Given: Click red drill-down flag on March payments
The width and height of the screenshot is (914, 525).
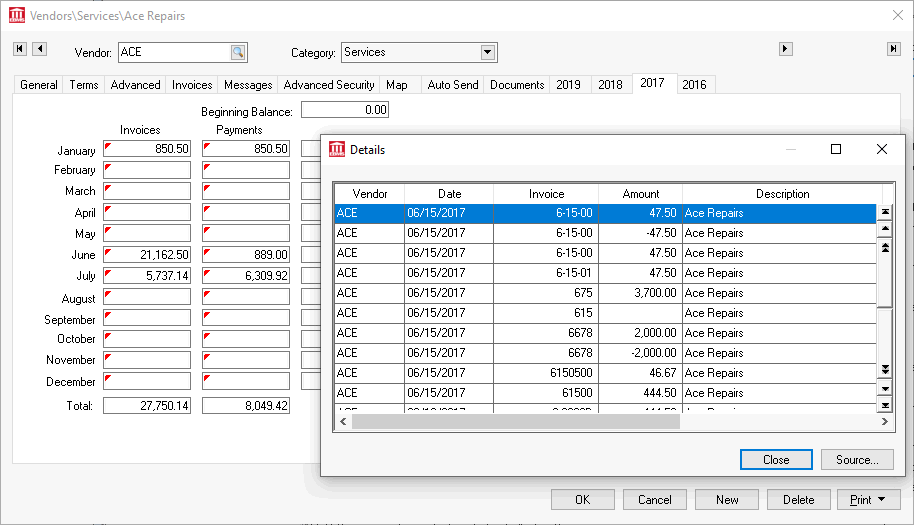Looking at the screenshot, I should [x=207, y=188].
